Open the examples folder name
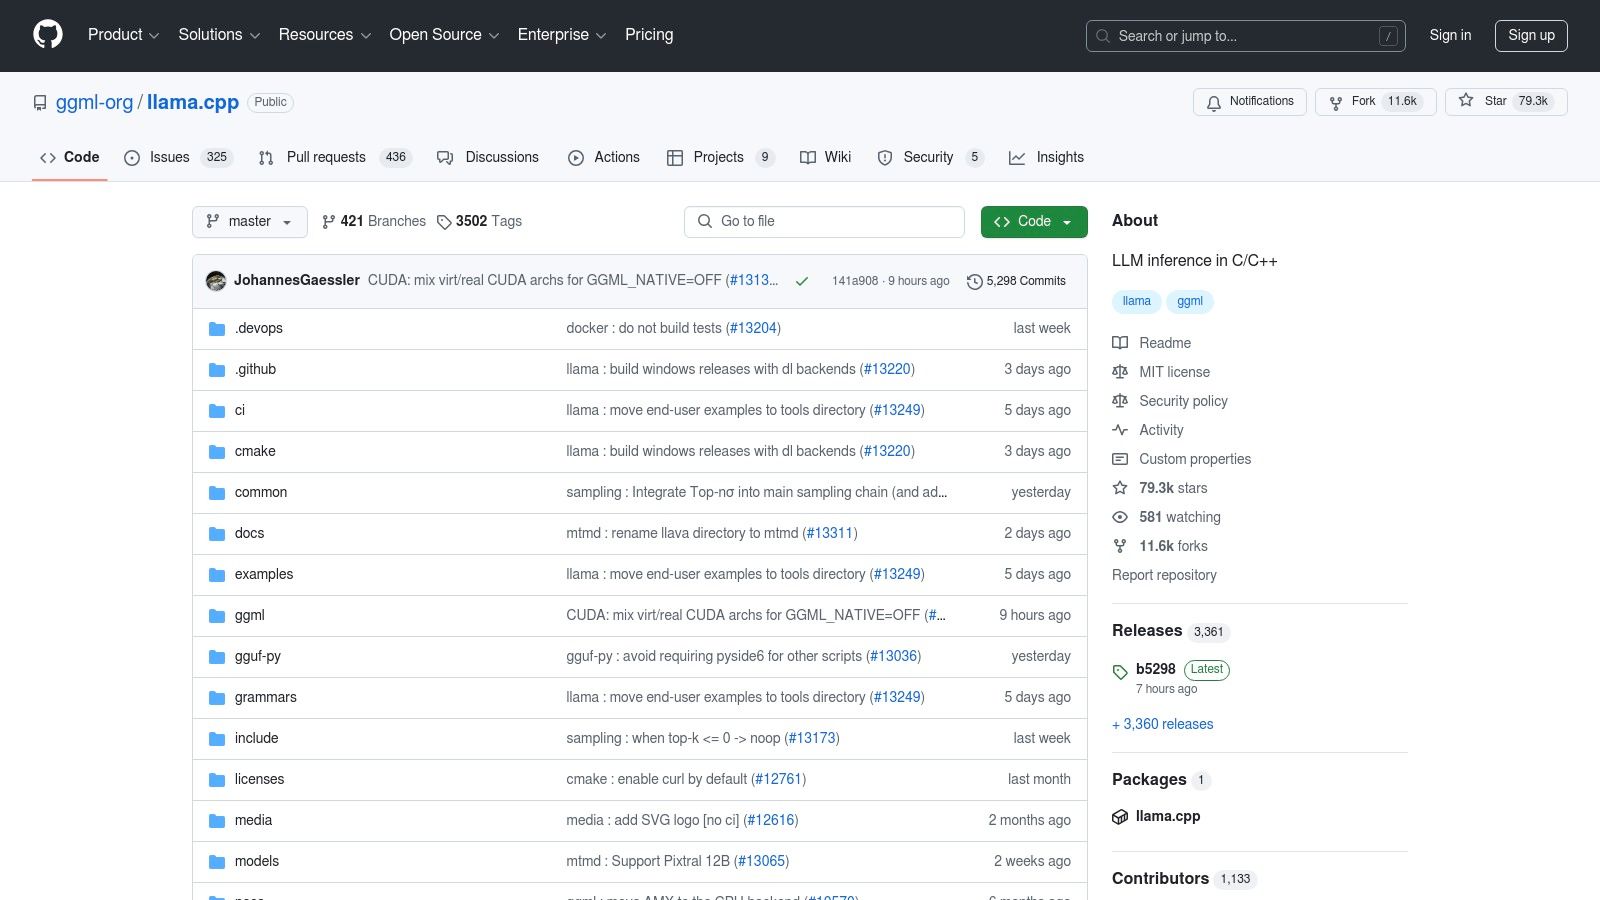1600x900 pixels. (x=264, y=575)
